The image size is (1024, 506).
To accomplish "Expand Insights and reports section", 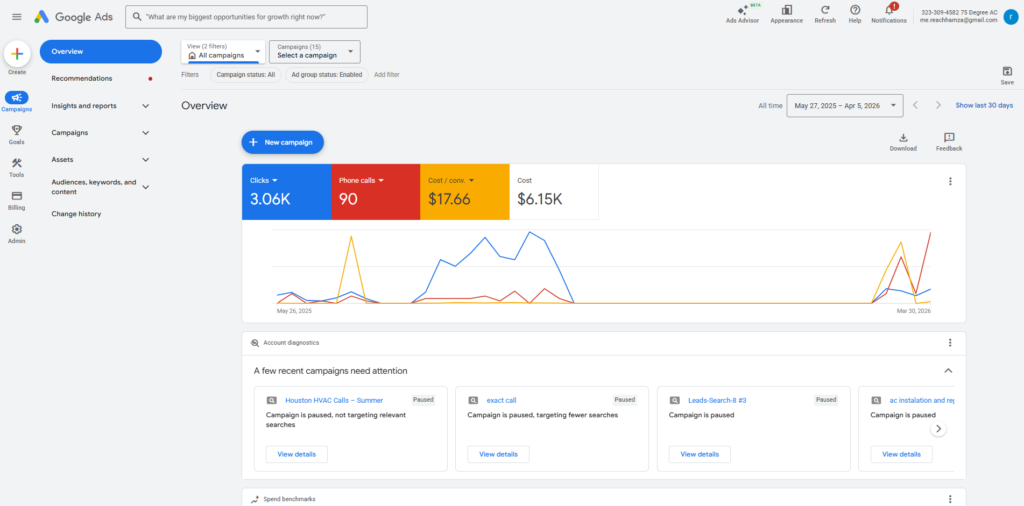I will pyautogui.click(x=146, y=106).
